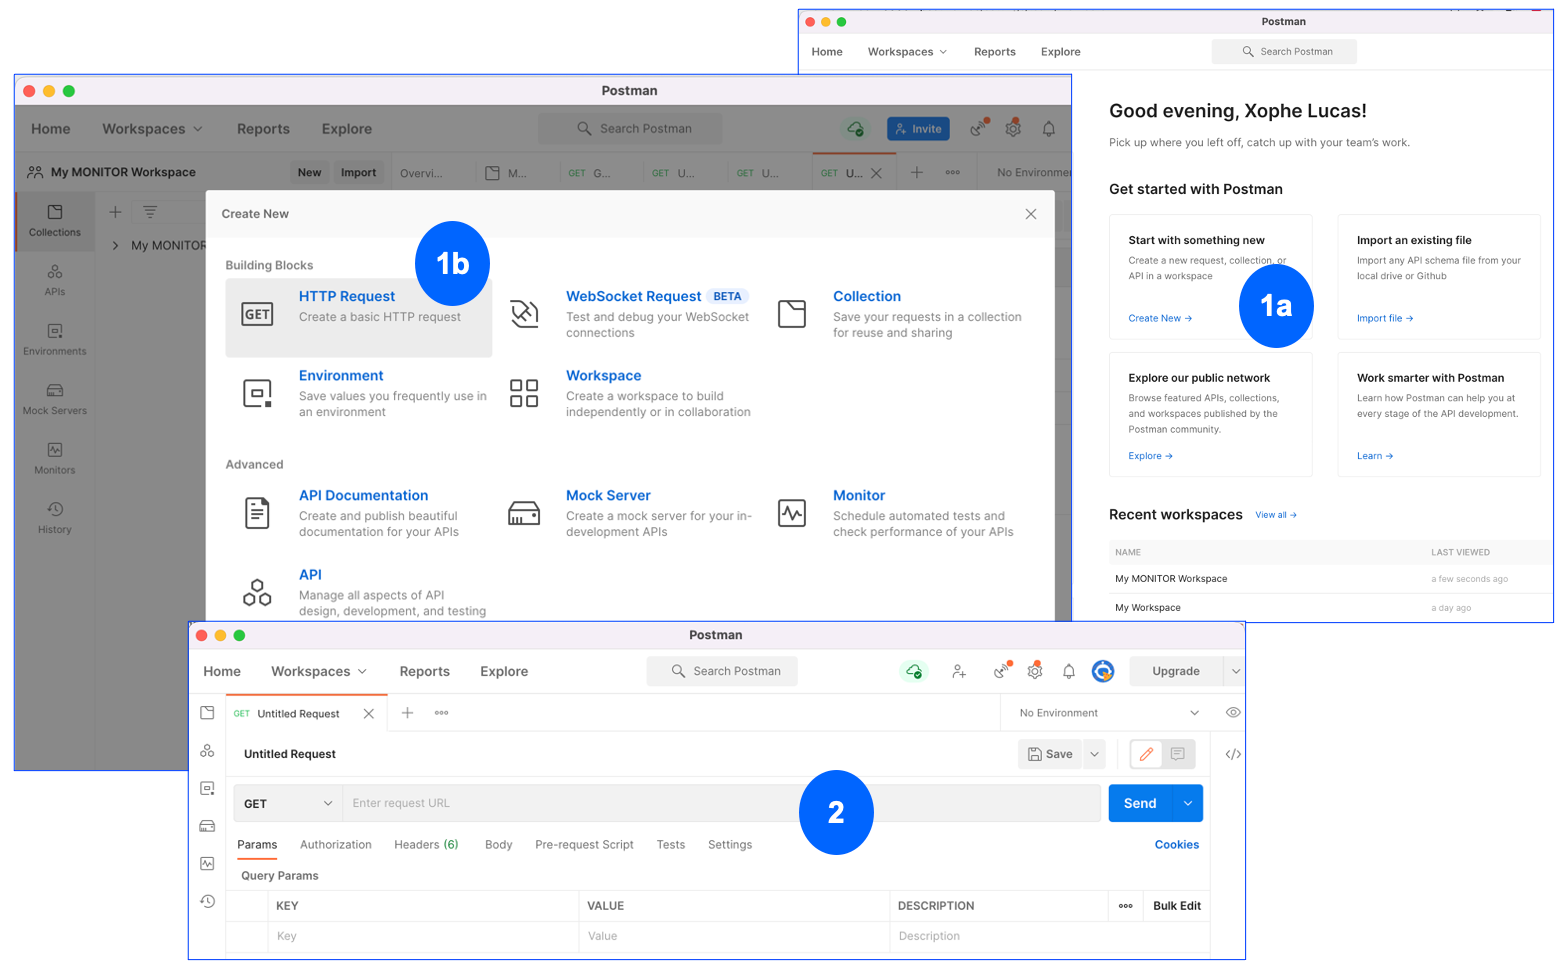Screen dimensions: 1564x972
Task: Open the arrow dropdown next to Save
Action: (x=1095, y=754)
